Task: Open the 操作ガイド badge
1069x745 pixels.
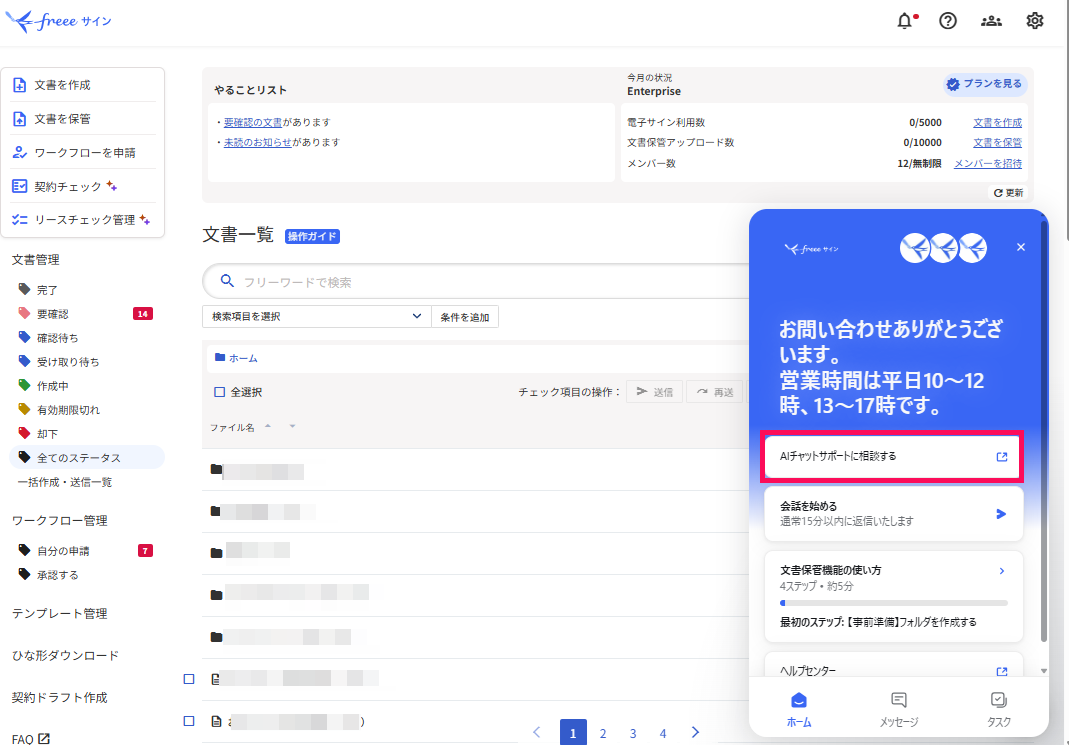Action: 312,237
